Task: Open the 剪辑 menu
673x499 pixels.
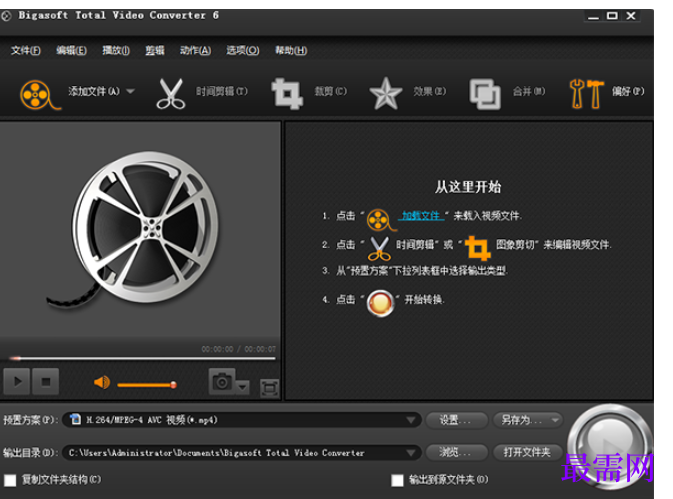Action: (155, 51)
